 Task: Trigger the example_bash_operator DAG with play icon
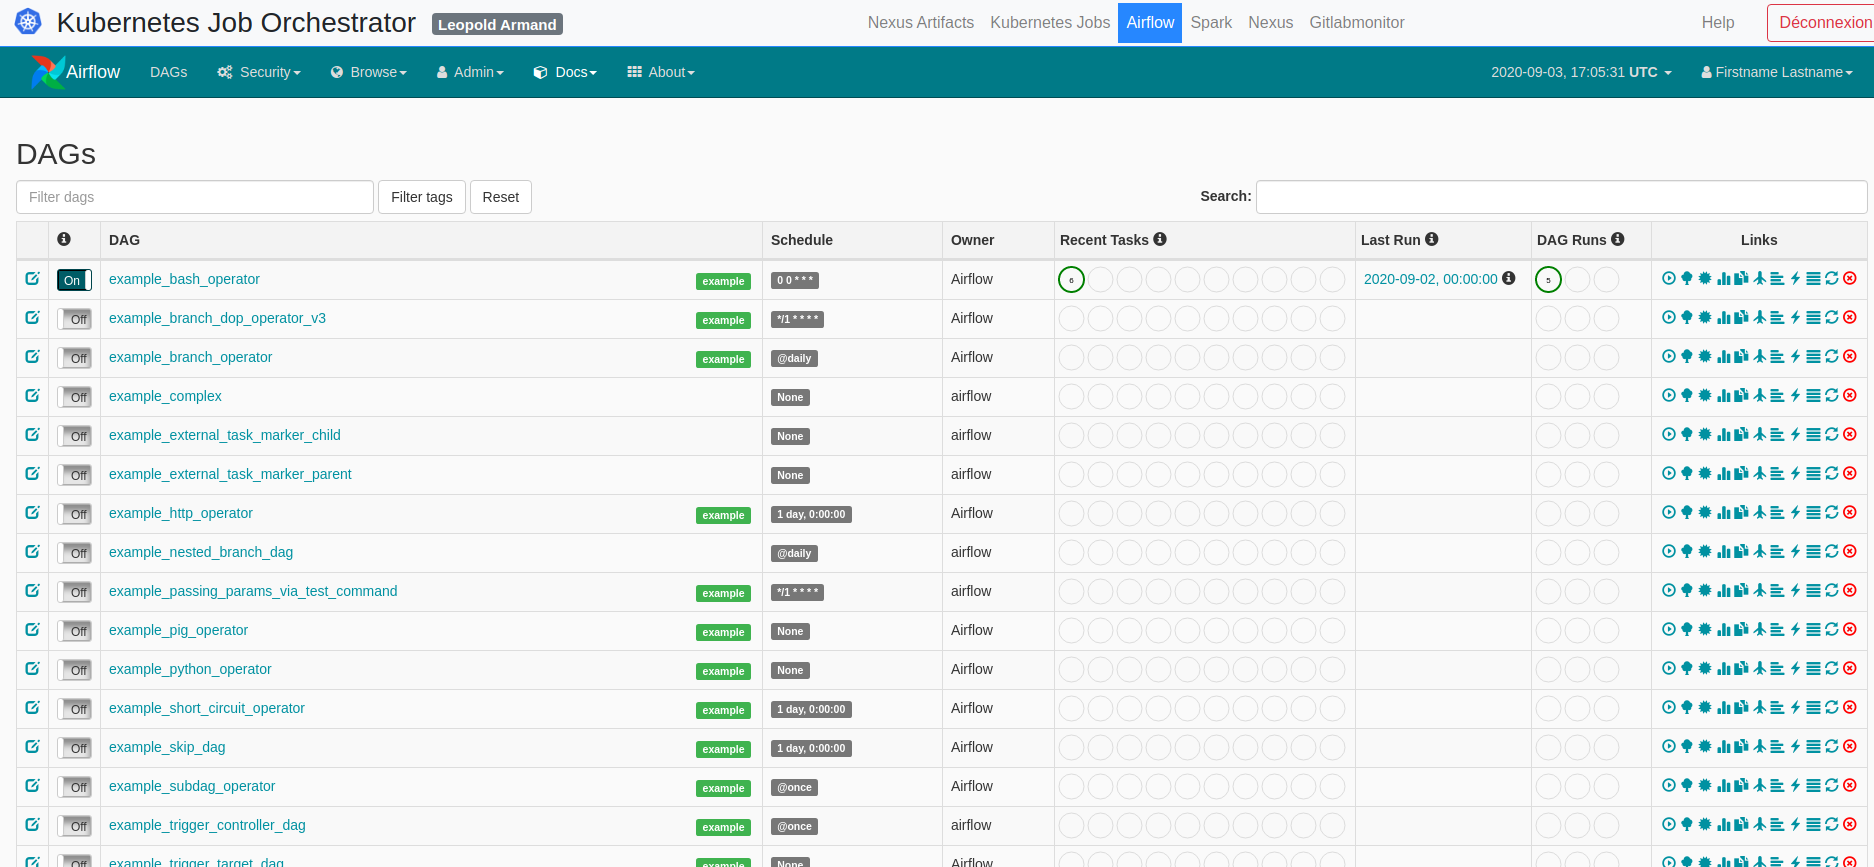click(1668, 278)
